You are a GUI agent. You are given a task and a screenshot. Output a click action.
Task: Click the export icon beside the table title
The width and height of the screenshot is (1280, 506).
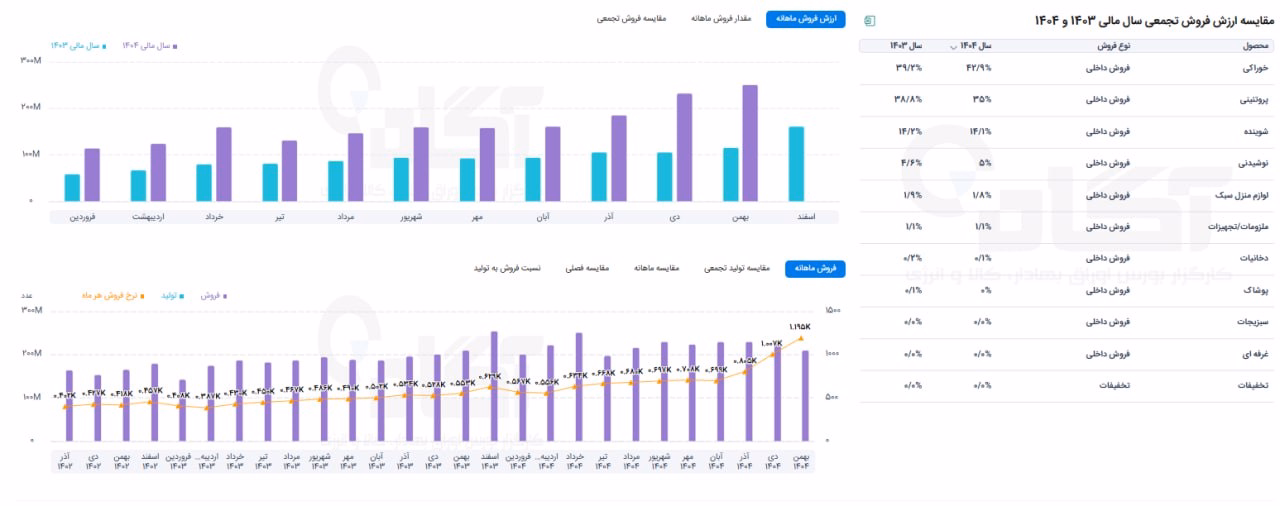870,20
